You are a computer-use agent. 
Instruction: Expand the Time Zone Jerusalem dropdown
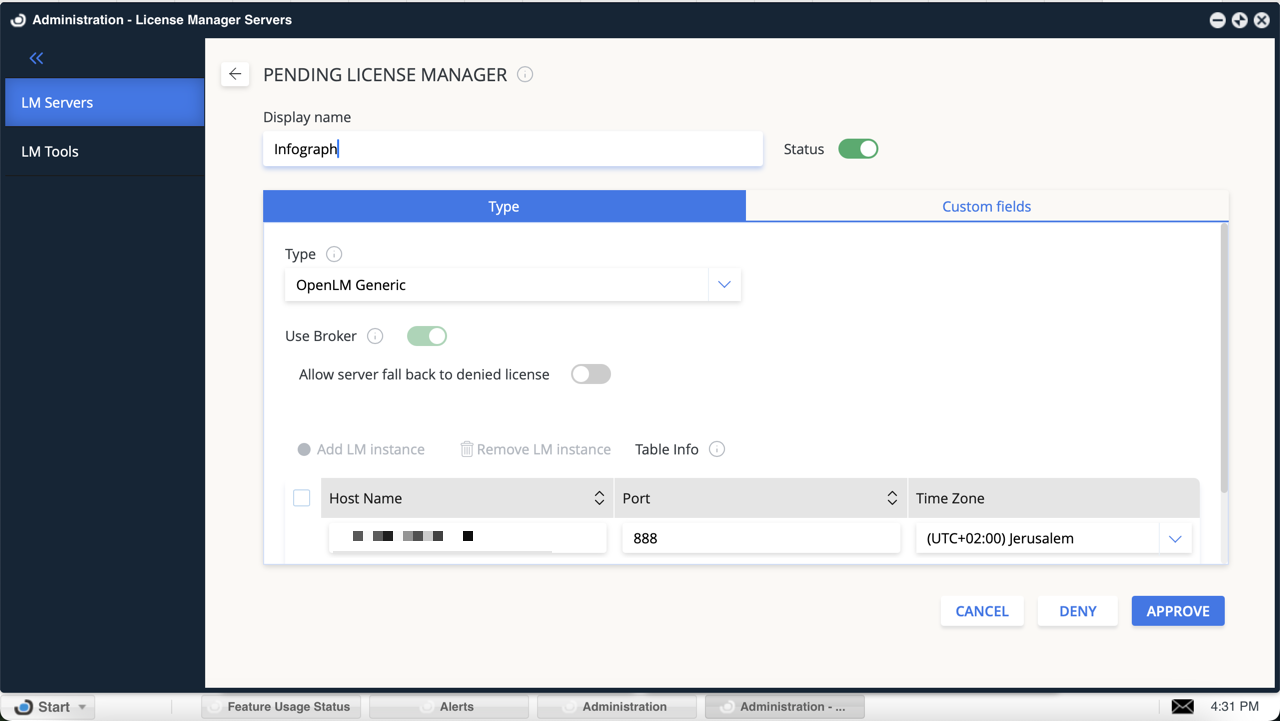1175,539
